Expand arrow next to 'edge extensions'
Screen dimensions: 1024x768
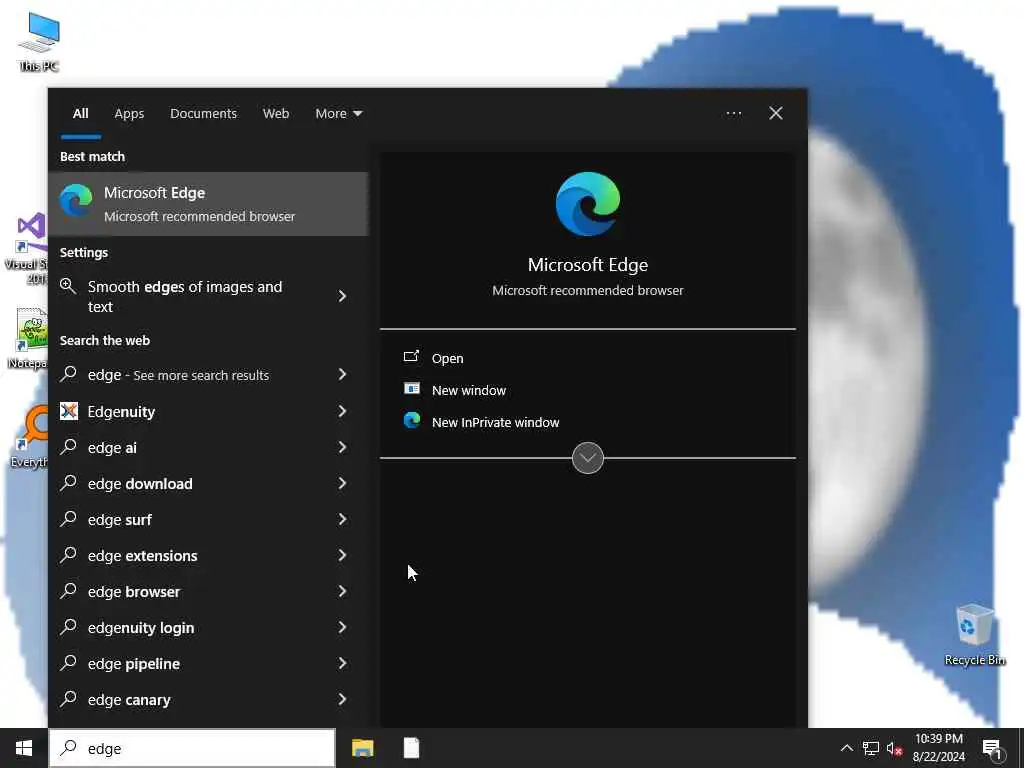pos(342,555)
